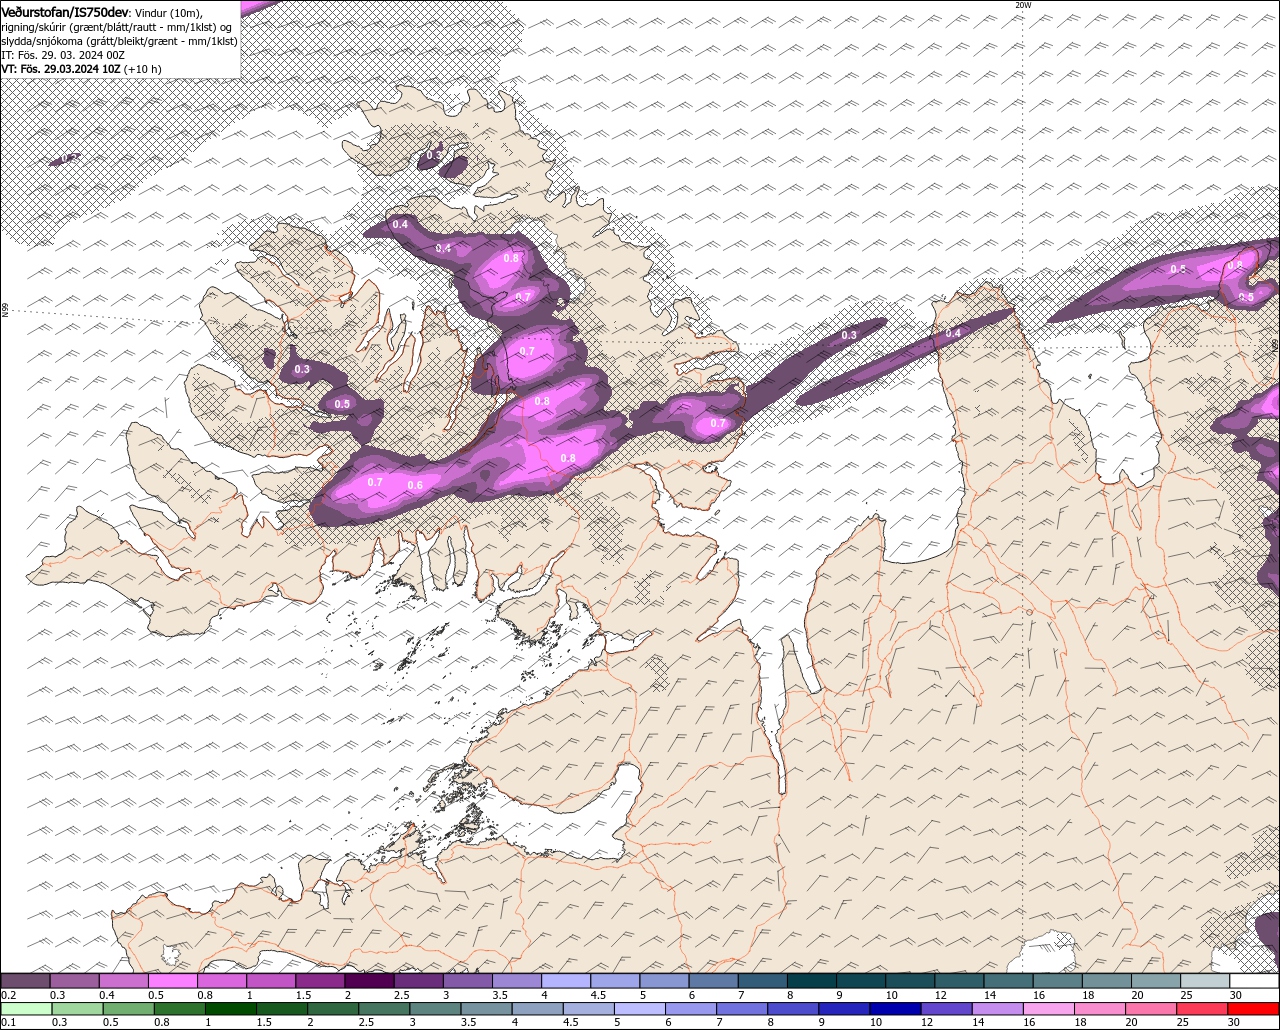Click the 'VT: Fös. 29.03.2024 10Z' valid time text
This screenshot has height=1030, width=1280.
(x=61, y=69)
